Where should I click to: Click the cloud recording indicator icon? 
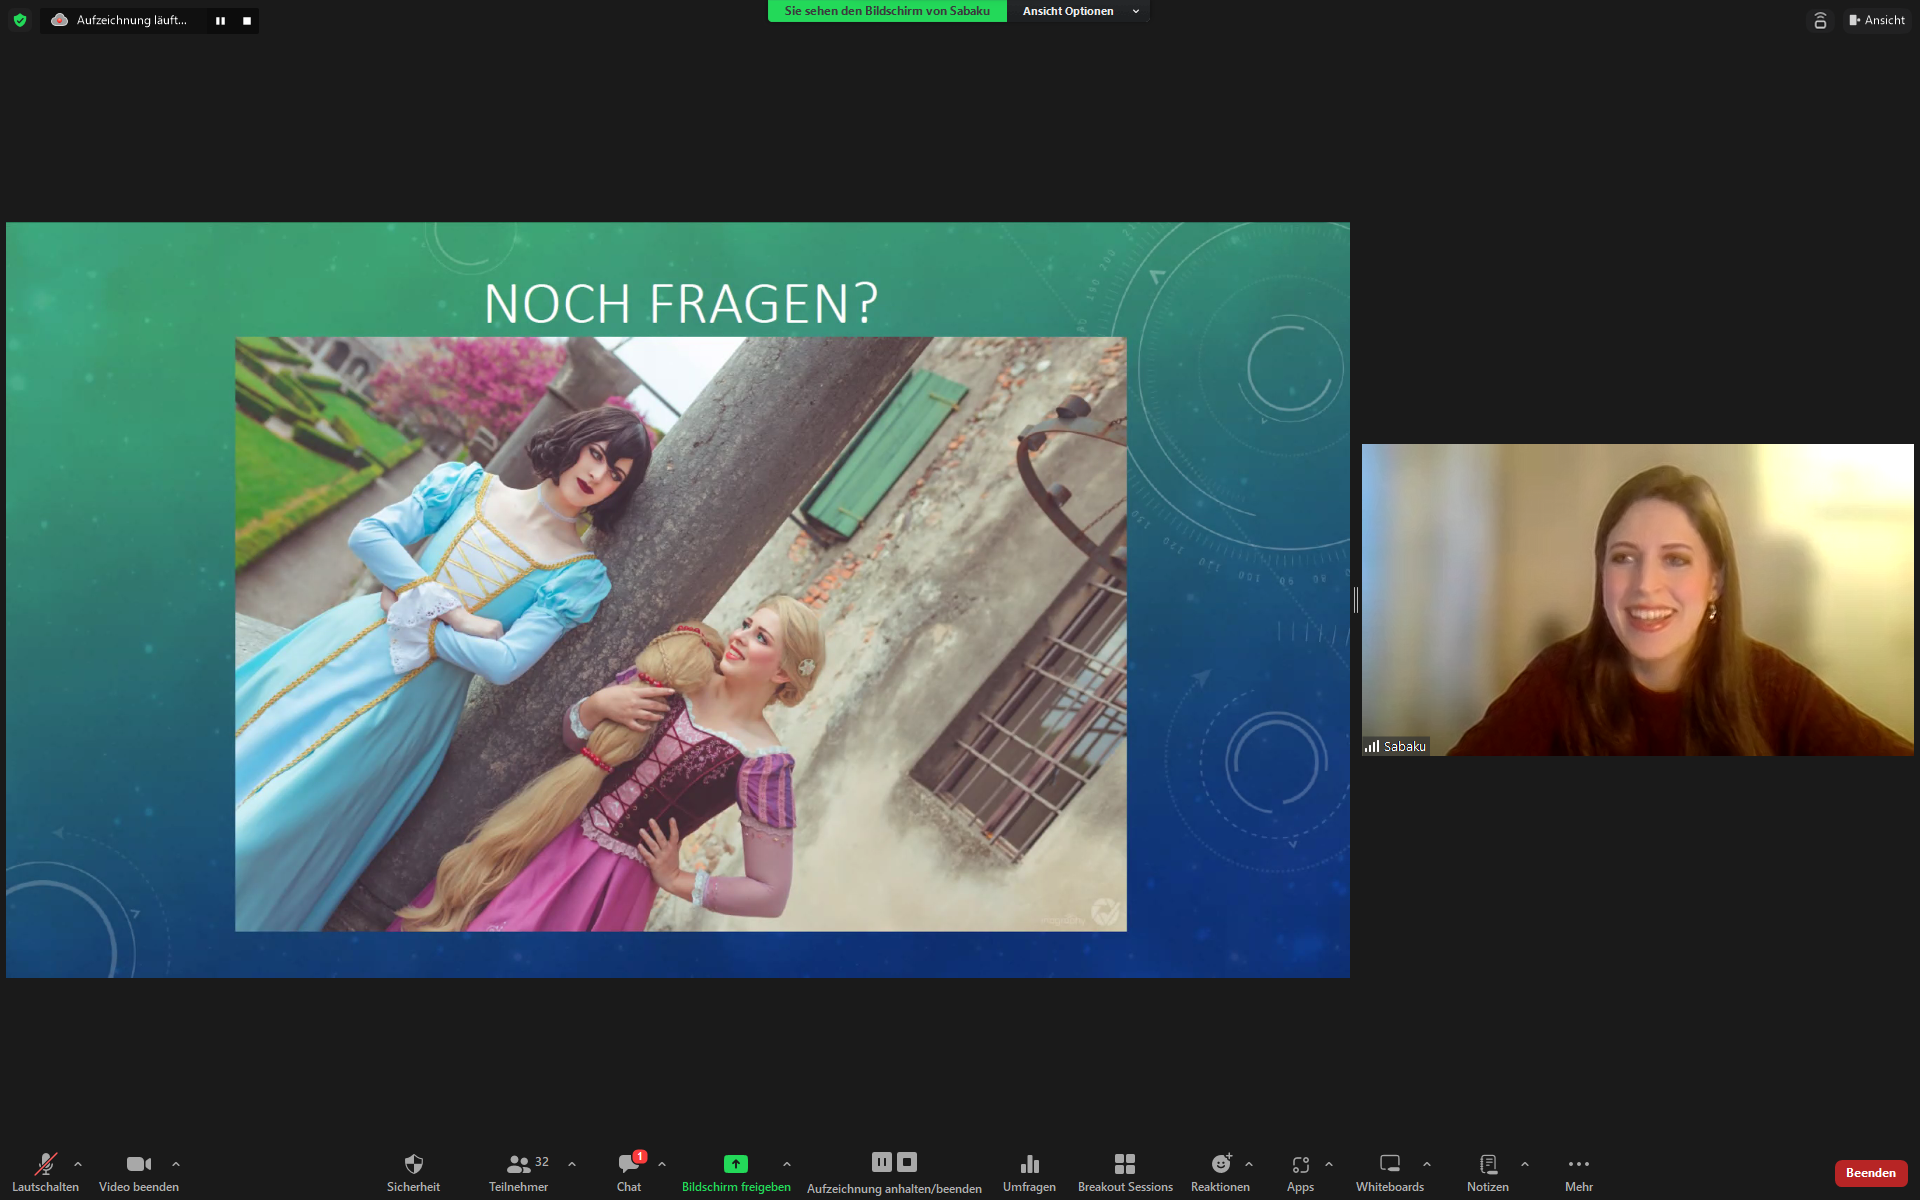coord(59,20)
